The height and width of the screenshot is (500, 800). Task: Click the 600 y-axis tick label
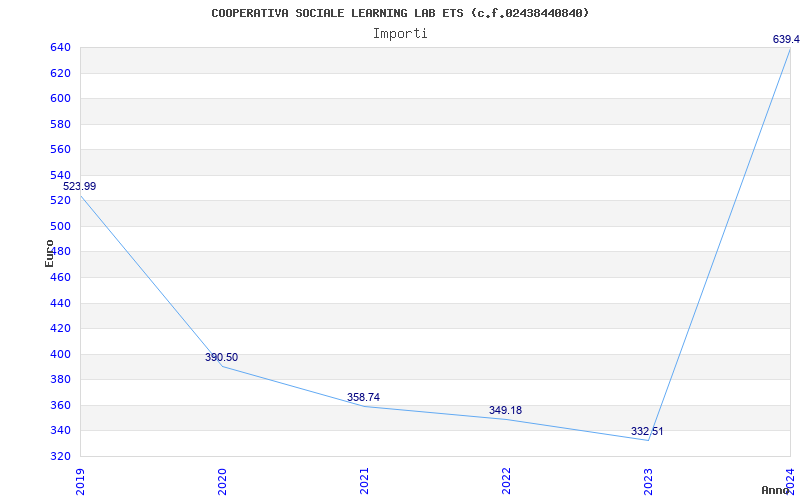60,98
